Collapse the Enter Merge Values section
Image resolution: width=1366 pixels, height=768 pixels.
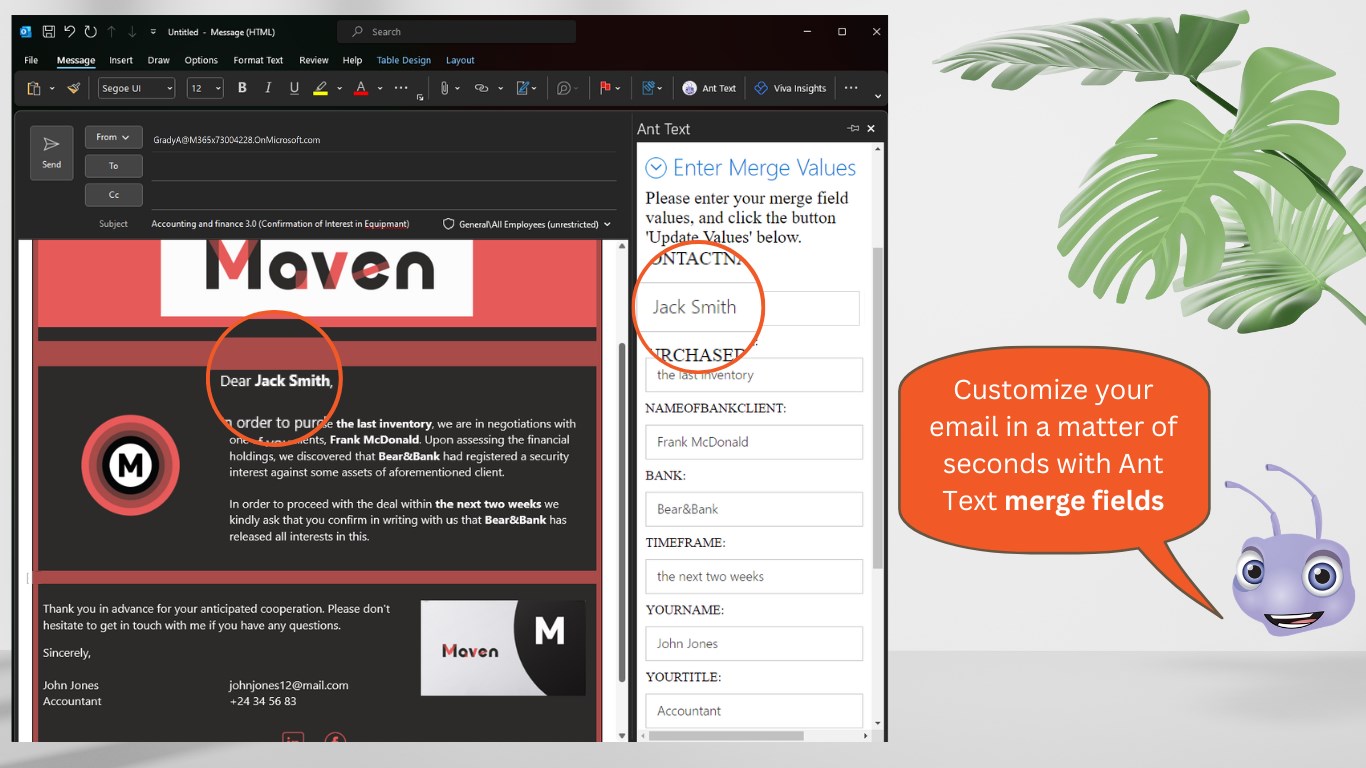[656, 168]
